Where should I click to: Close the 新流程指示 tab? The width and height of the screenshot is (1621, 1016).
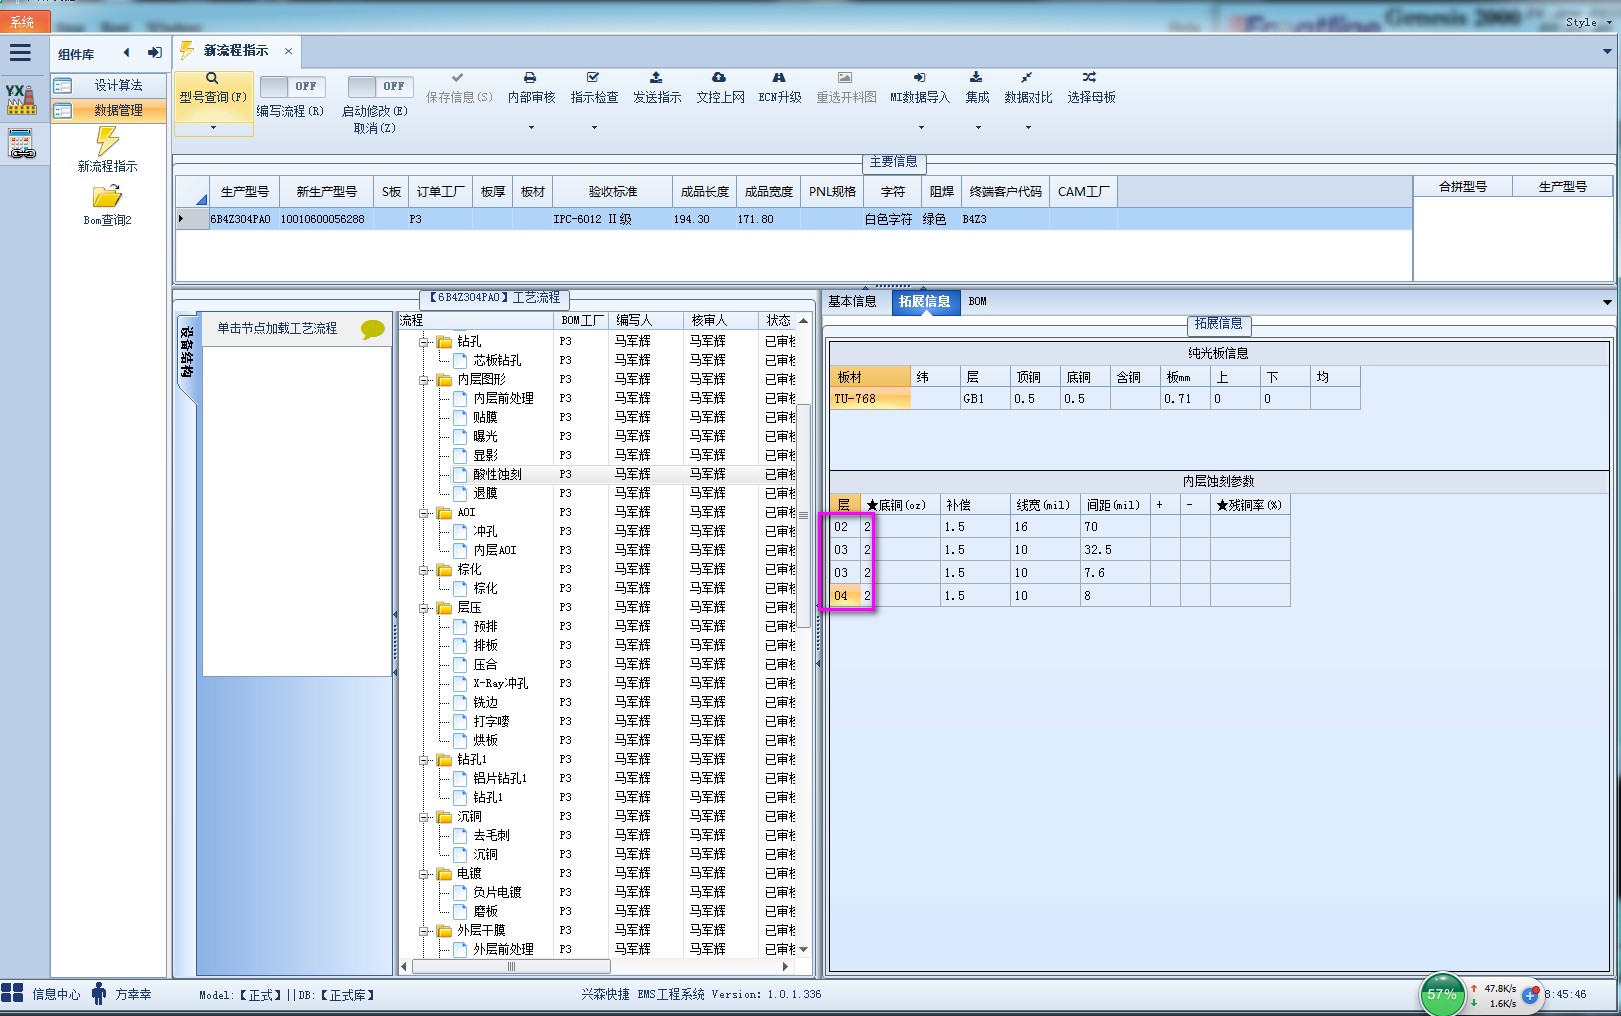click(288, 51)
